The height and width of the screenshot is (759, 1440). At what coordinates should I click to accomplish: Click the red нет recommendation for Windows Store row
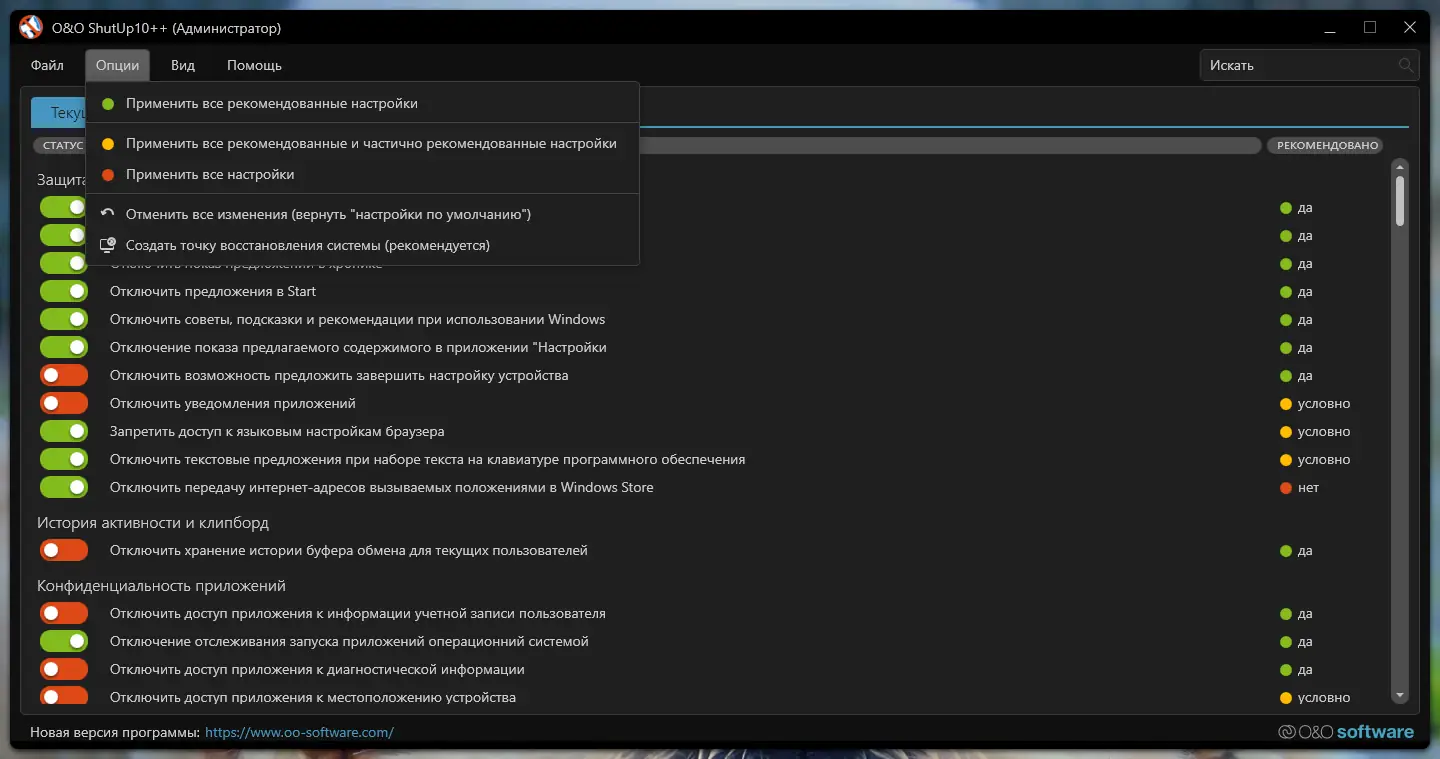(x=1300, y=488)
